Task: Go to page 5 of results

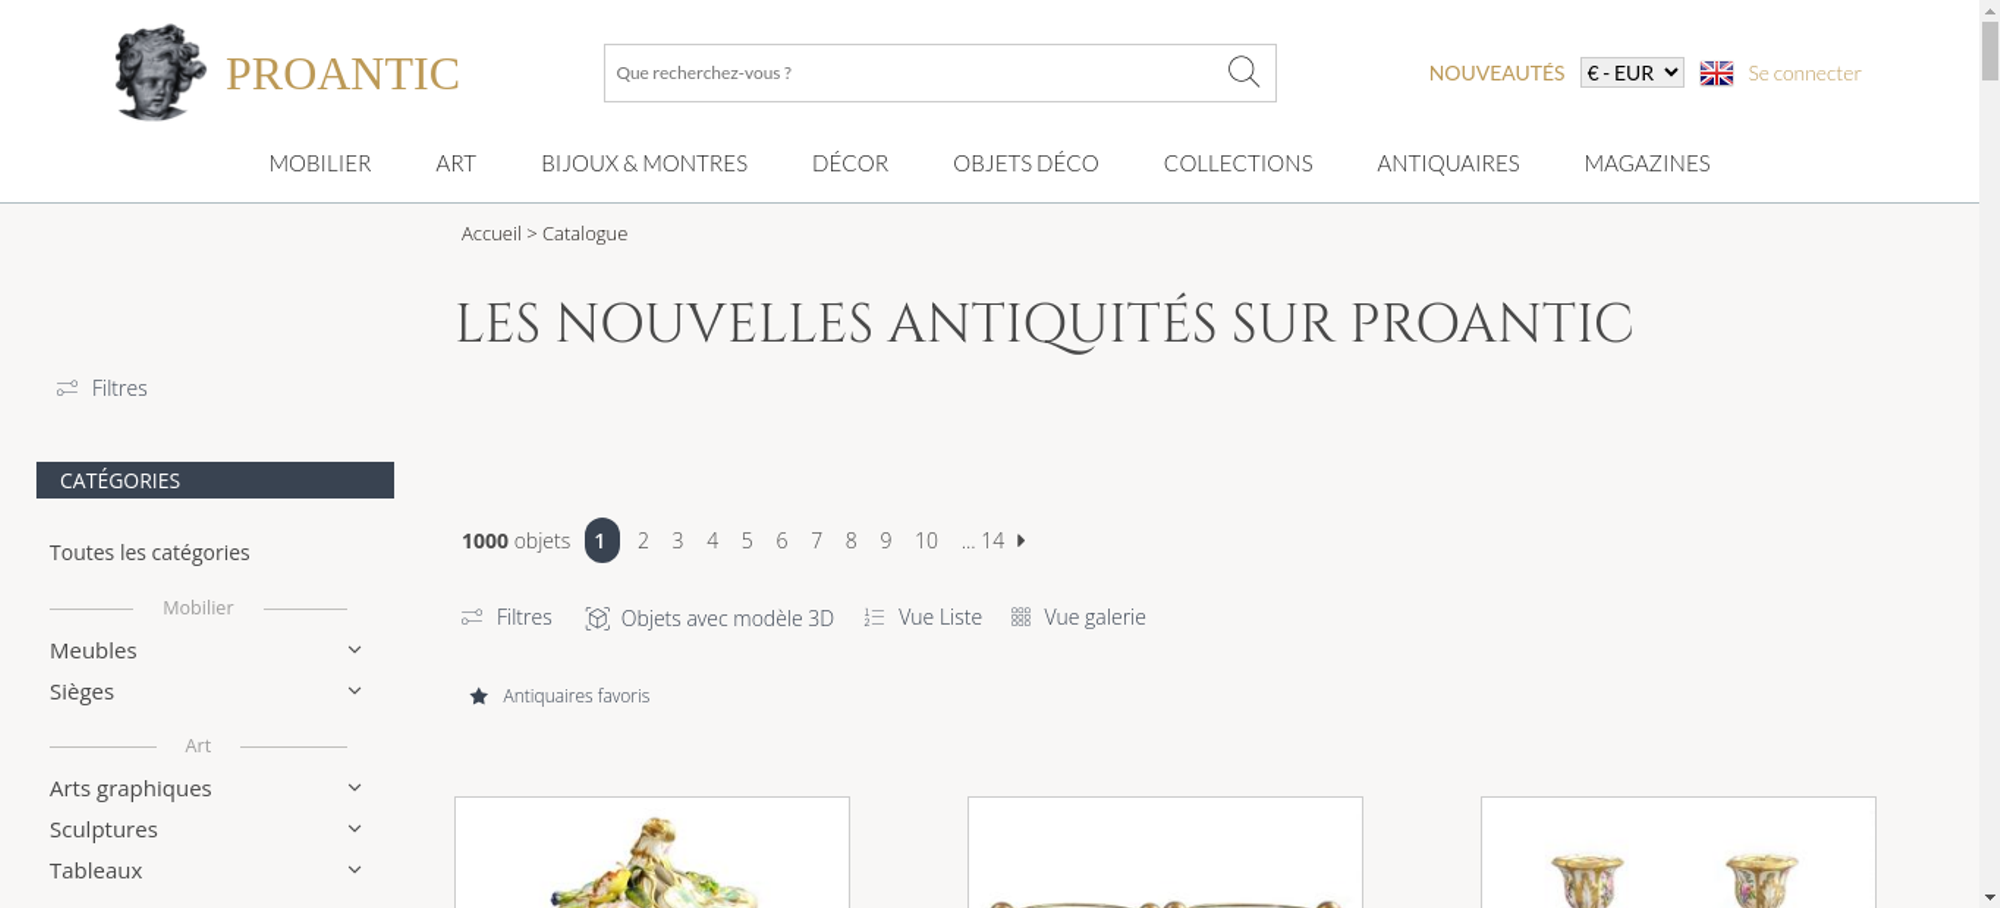Action: [x=747, y=541]
